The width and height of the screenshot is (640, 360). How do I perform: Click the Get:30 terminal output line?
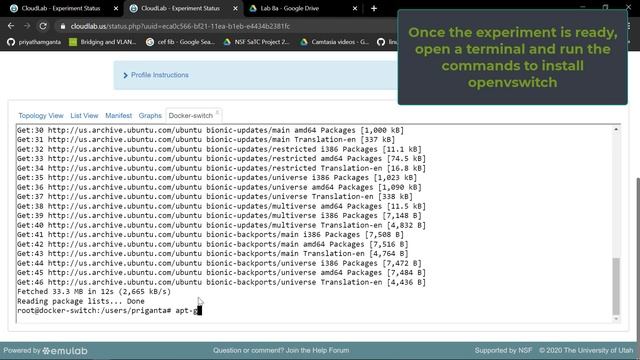click(x=210, y=130)
